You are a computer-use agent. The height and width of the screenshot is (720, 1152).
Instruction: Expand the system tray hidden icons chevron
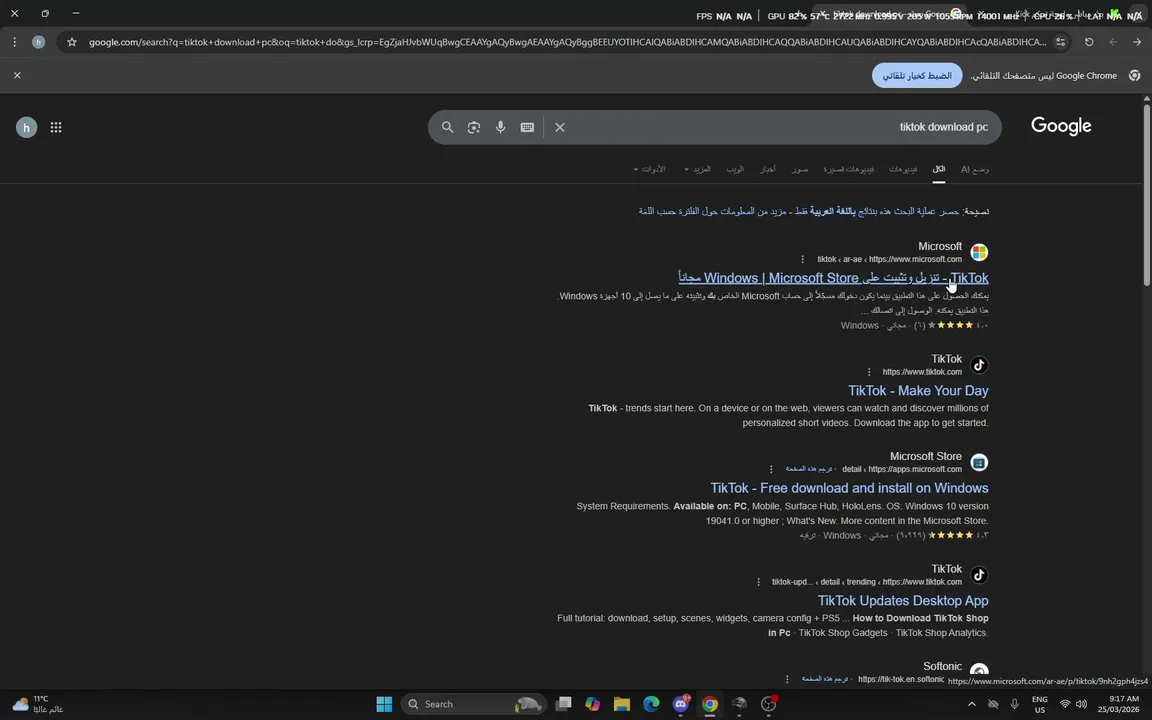[971, 704]
